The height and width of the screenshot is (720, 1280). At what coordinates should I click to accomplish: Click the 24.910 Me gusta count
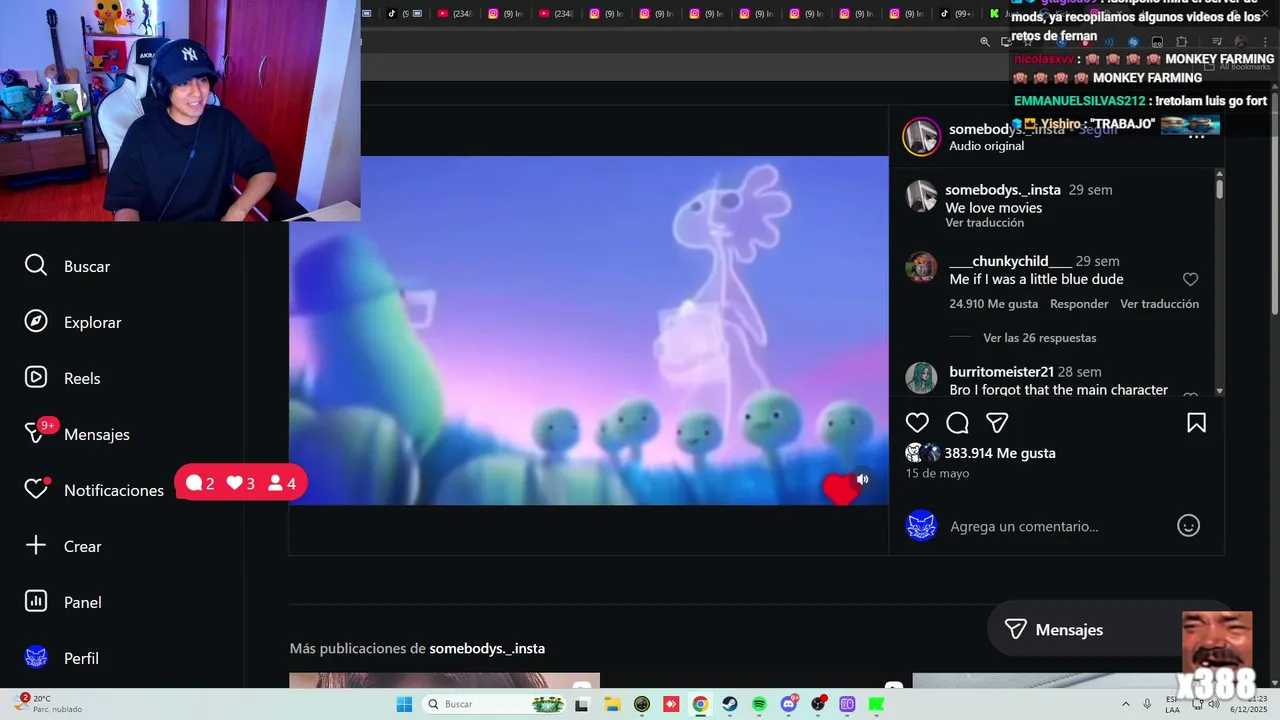[993, 304]
